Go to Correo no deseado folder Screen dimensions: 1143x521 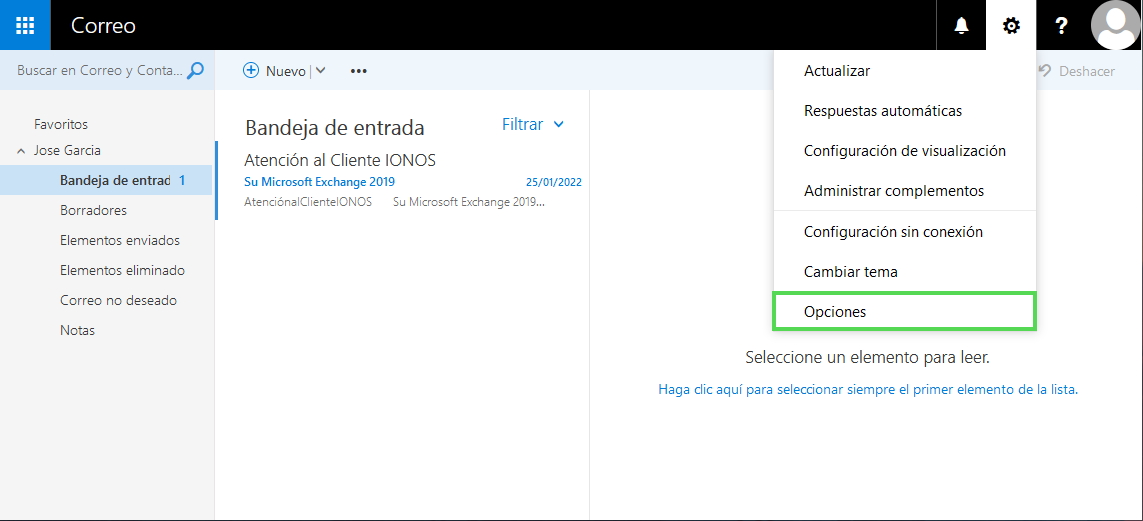point(118,301)
